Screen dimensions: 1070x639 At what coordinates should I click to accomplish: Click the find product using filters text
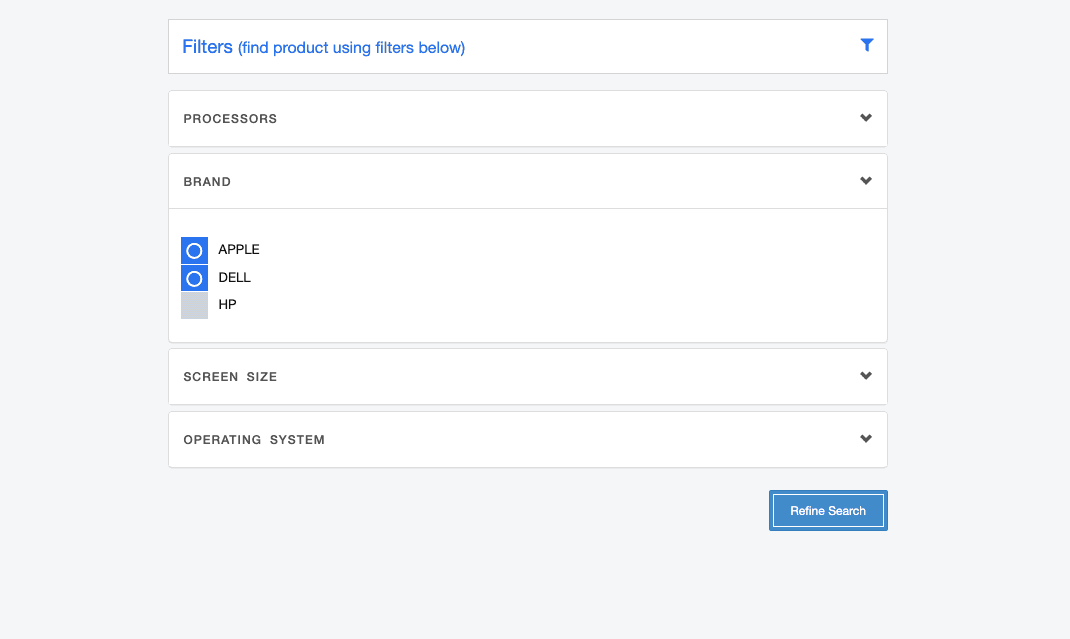pyautogui.click(x=350, y=47)
